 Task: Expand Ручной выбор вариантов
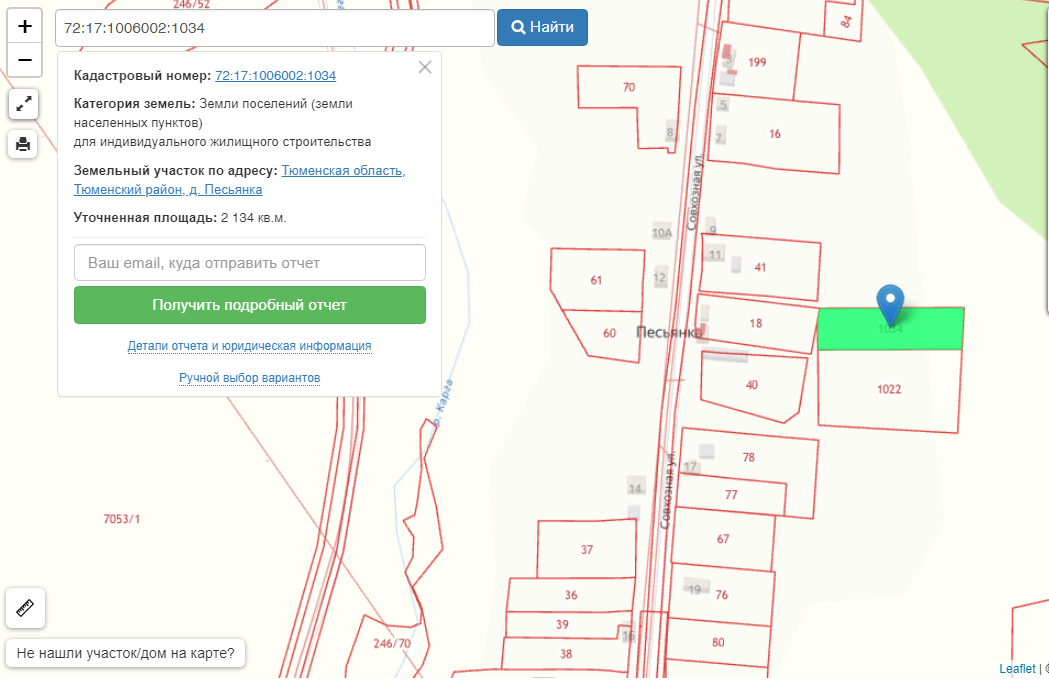tap(249, 378)
